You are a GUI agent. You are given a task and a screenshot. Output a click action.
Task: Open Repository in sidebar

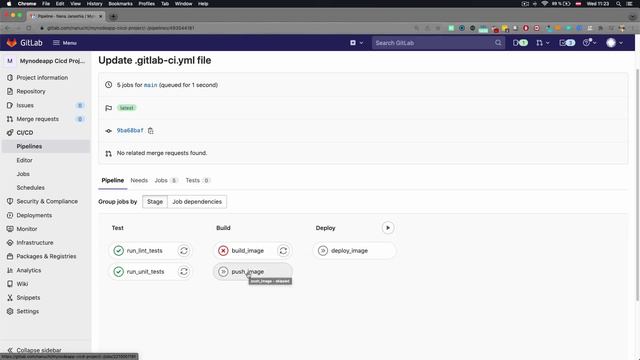[x=46, y=91]
